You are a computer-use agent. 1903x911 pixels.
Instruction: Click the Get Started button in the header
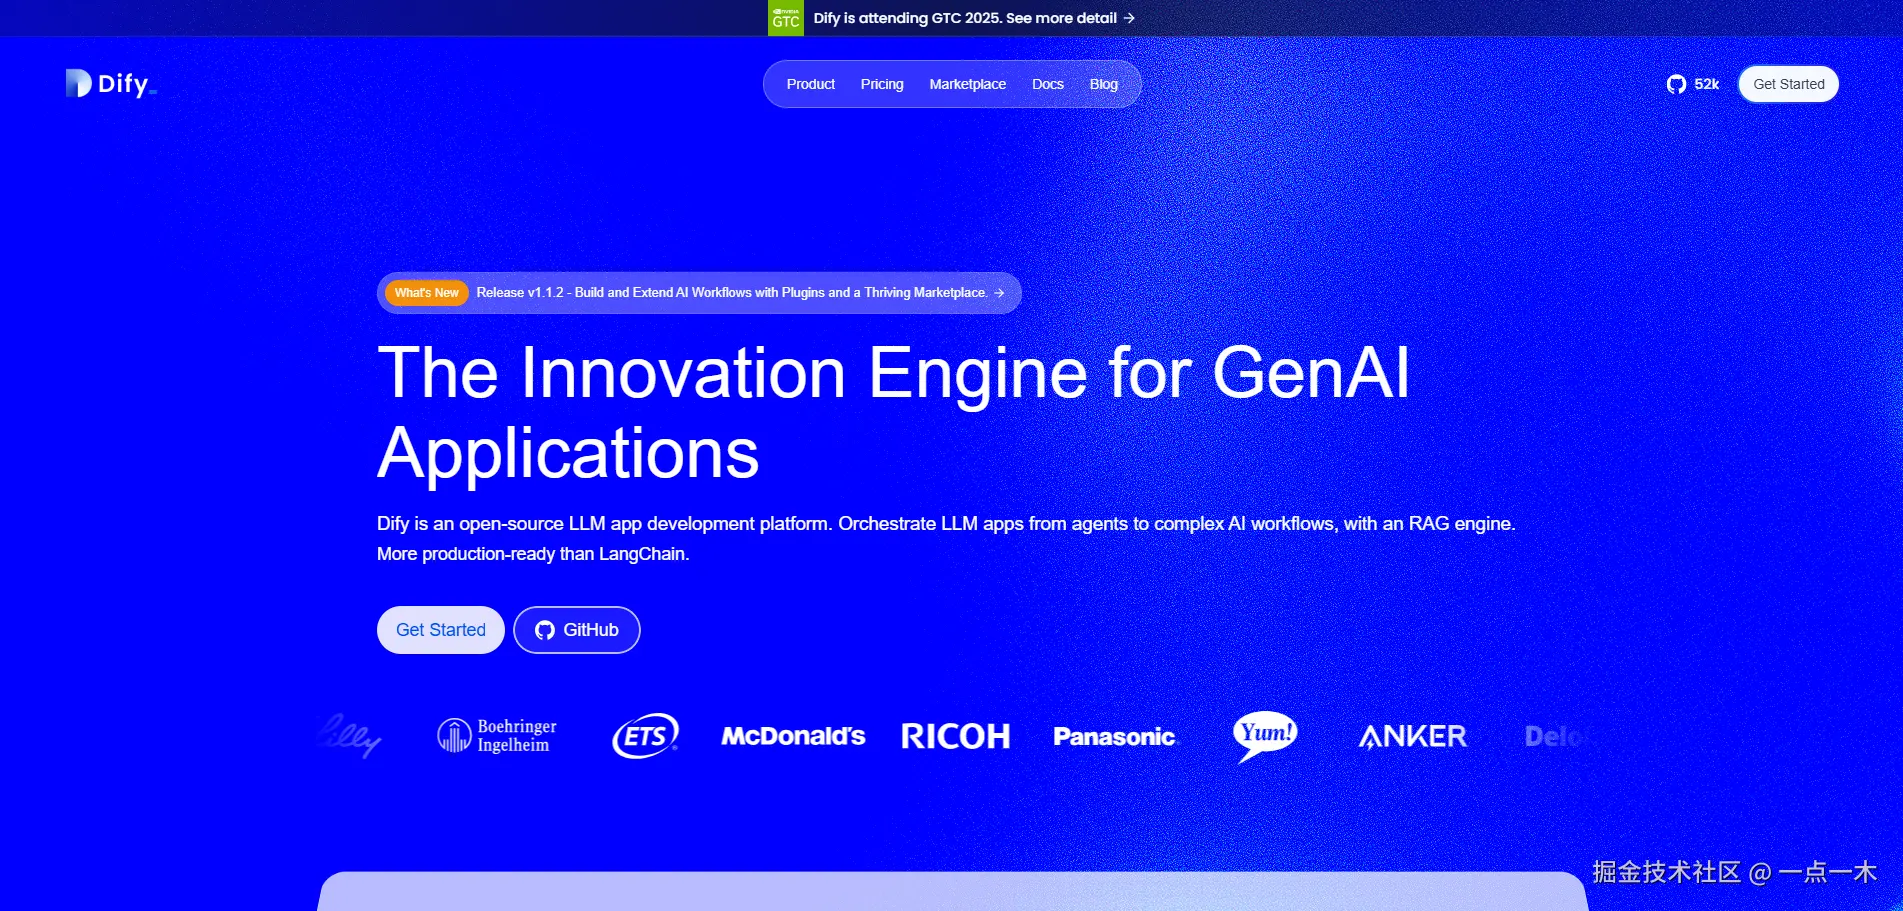click(x=1788, y=84)
